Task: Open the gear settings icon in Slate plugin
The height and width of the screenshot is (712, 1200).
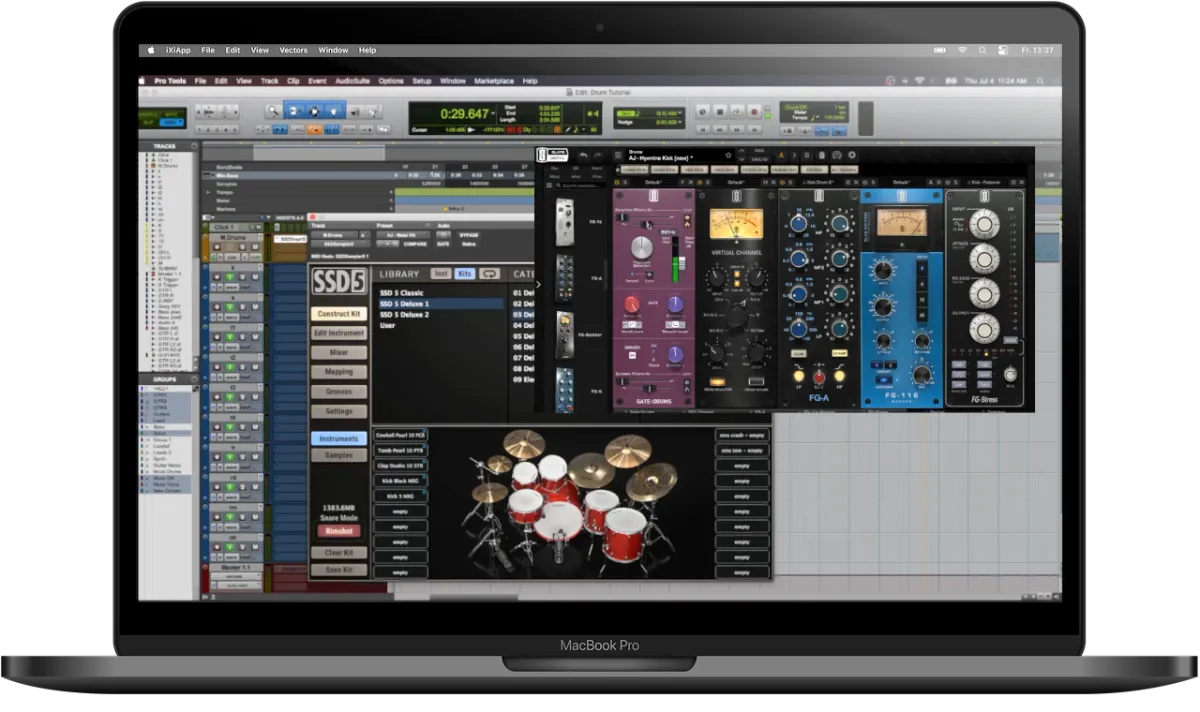Action: pyautogui.click(x=852, y=155)
